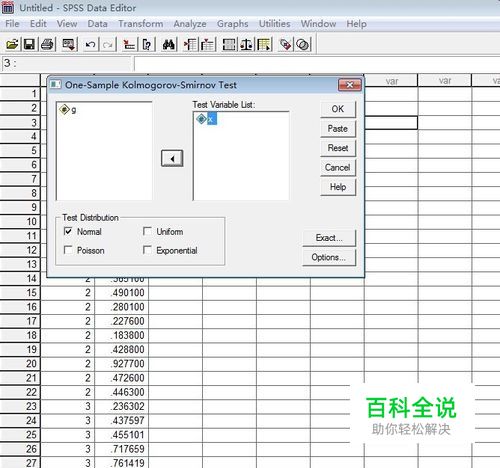
Task: Close the Kolmogorov-Smirnov Test dialog
Action: coord(350,85)
